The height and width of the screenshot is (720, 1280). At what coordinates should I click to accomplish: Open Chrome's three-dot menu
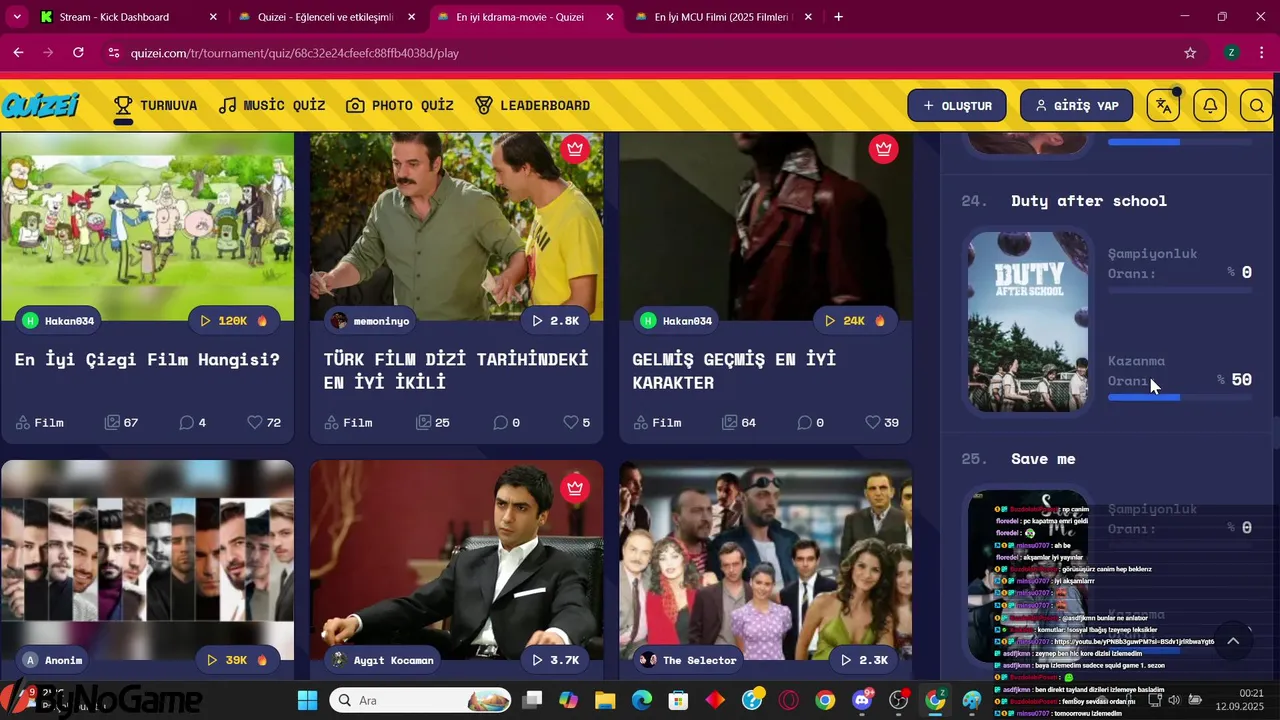[x=1264, y=52]
